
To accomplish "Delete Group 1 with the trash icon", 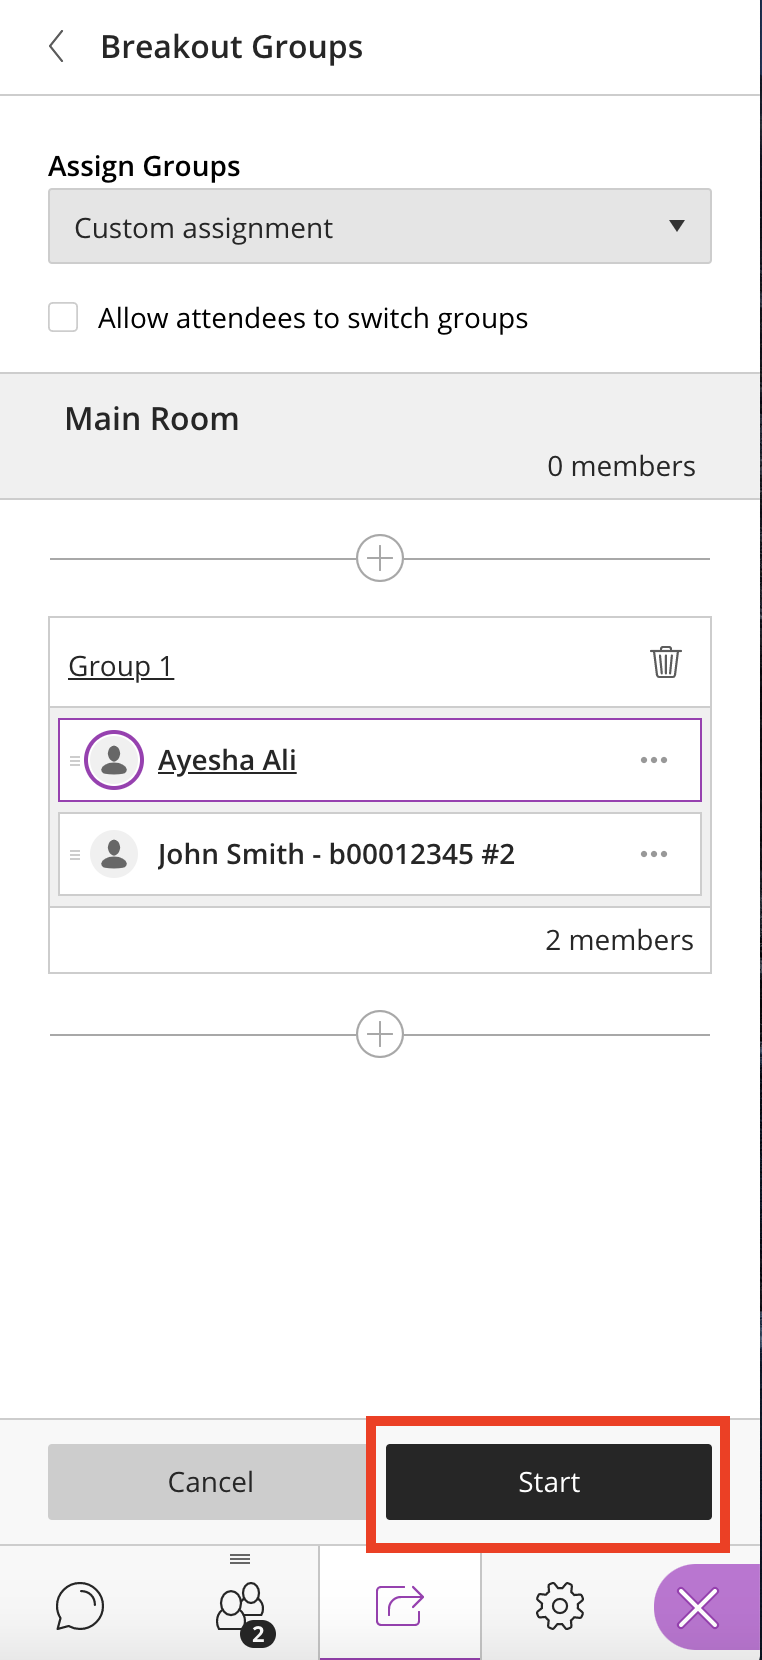I will click(x=666, y=662).
